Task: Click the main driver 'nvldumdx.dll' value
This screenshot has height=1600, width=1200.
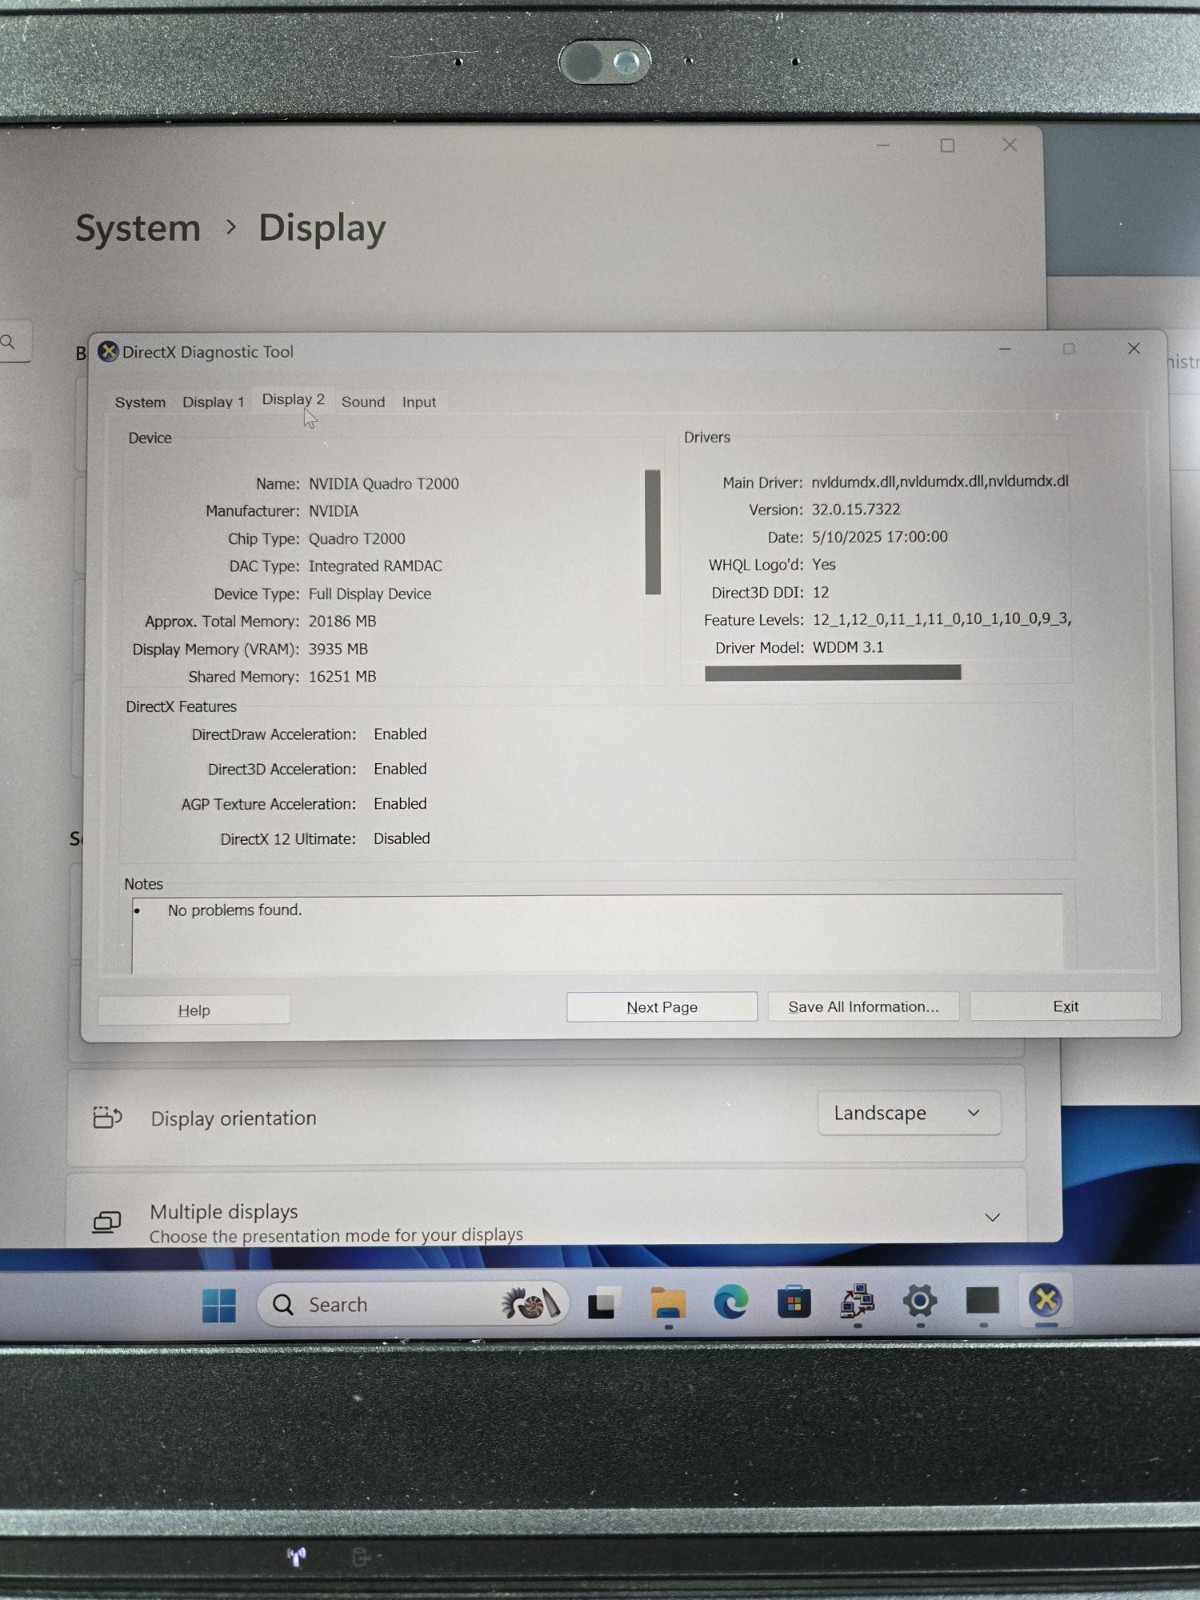Action: [x=940, y=481]
